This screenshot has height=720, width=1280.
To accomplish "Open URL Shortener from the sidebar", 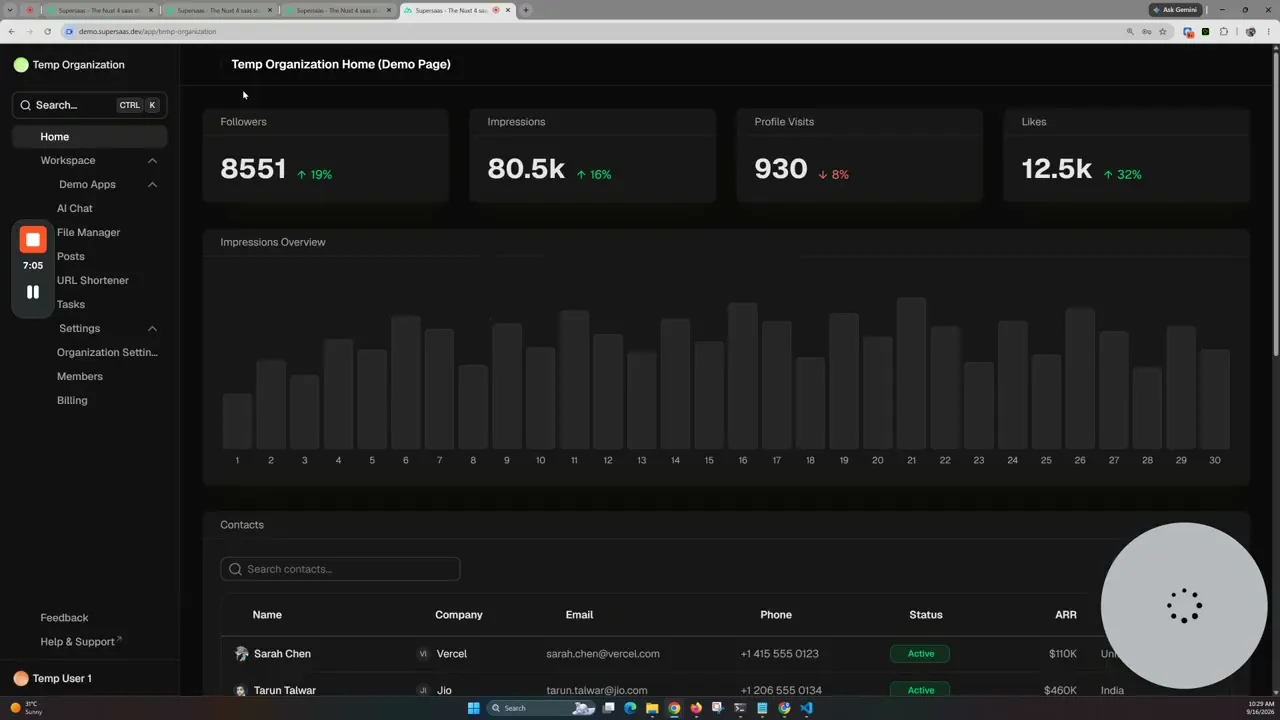I will 93,281.
